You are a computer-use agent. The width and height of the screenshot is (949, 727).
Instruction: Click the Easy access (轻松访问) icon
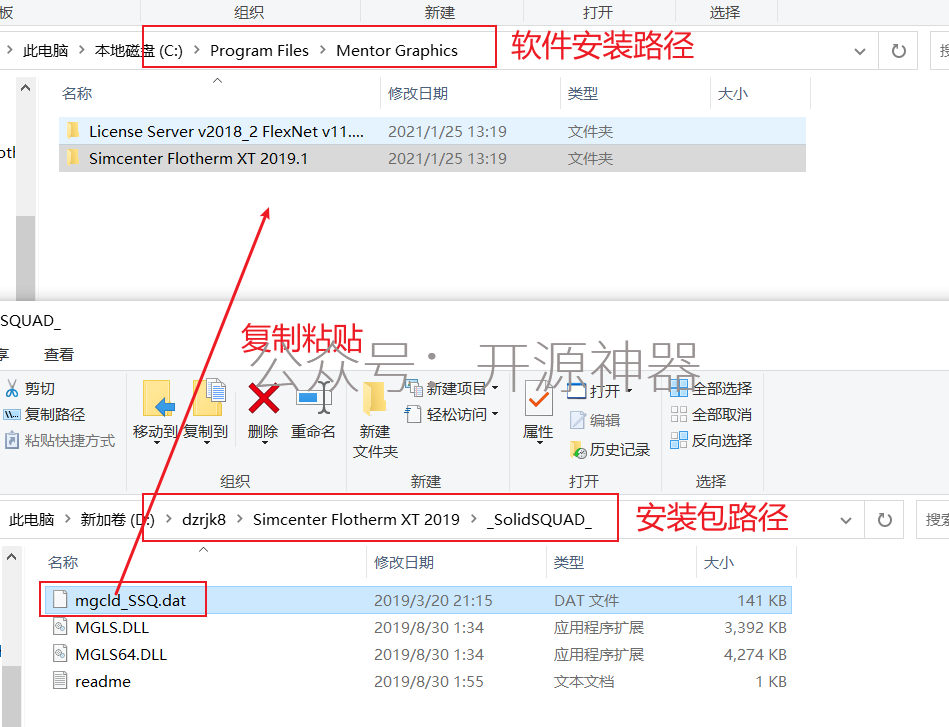point(413,415)
